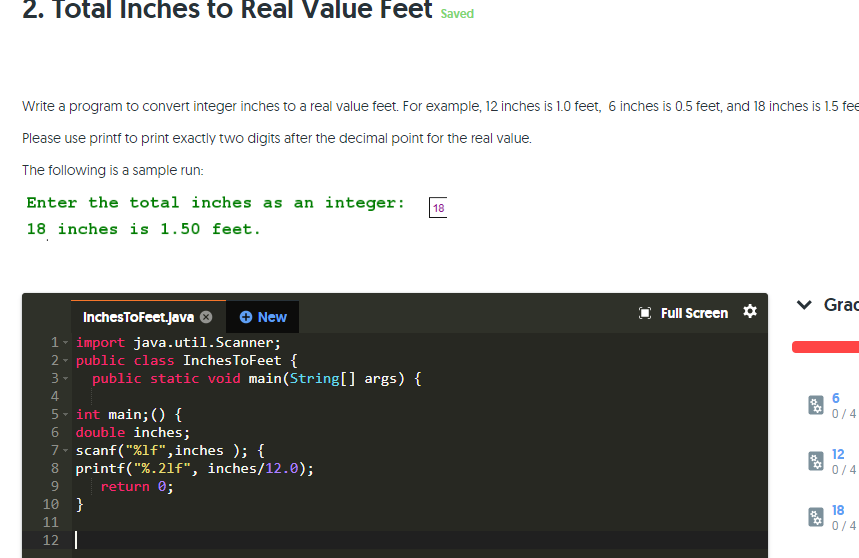Click the 'Saved' status label
The height and width of the screenshot is (558, 859).
(x=457, y=14)
